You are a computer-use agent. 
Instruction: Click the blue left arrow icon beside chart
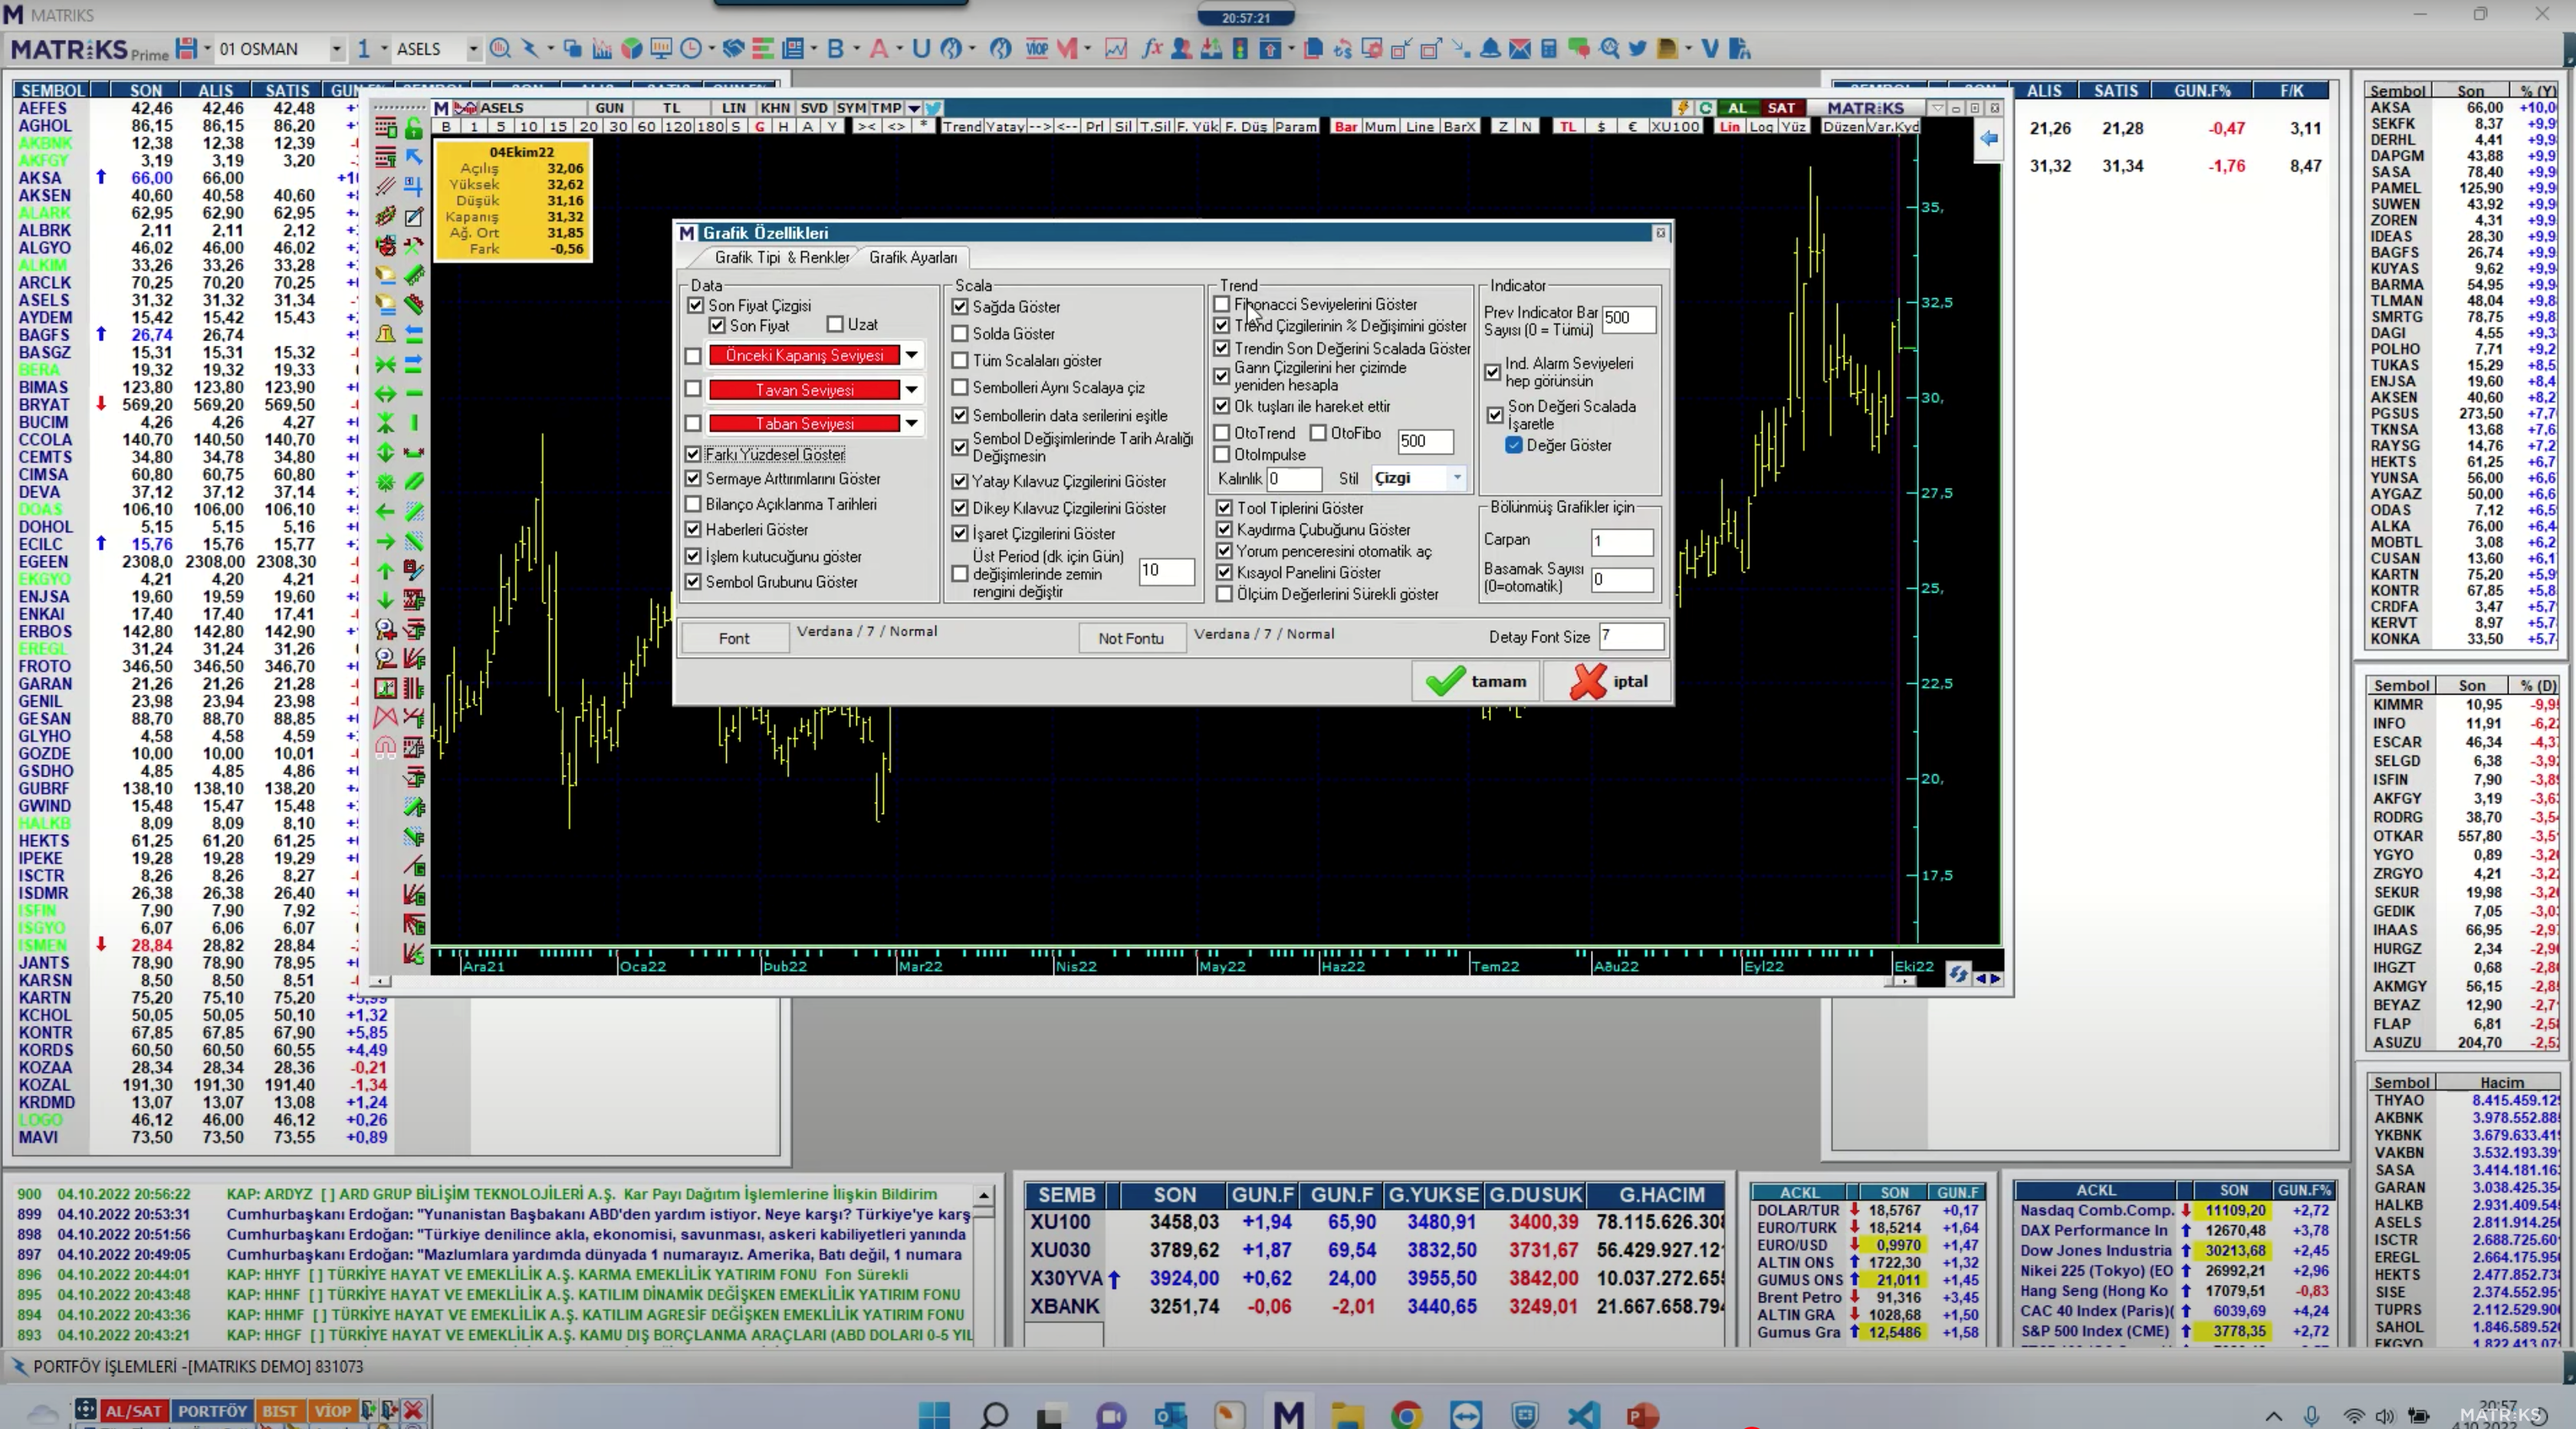pyautogui.click(x=1988, y=139)
